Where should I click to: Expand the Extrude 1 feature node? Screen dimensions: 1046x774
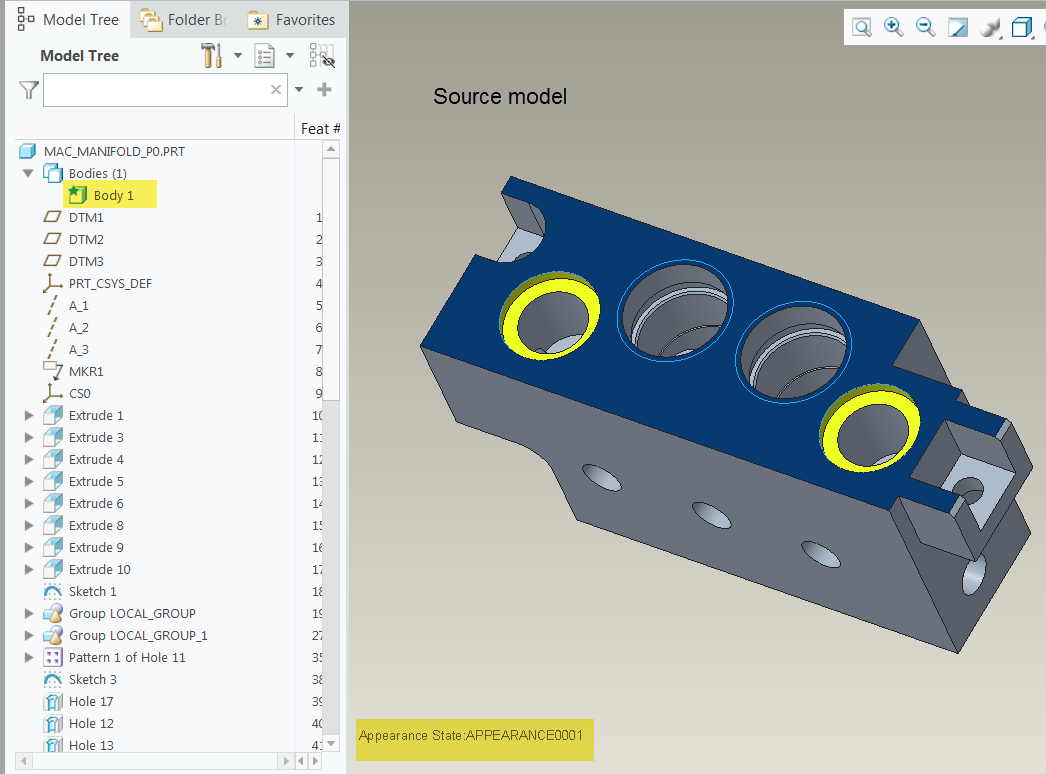click(28, 415)
